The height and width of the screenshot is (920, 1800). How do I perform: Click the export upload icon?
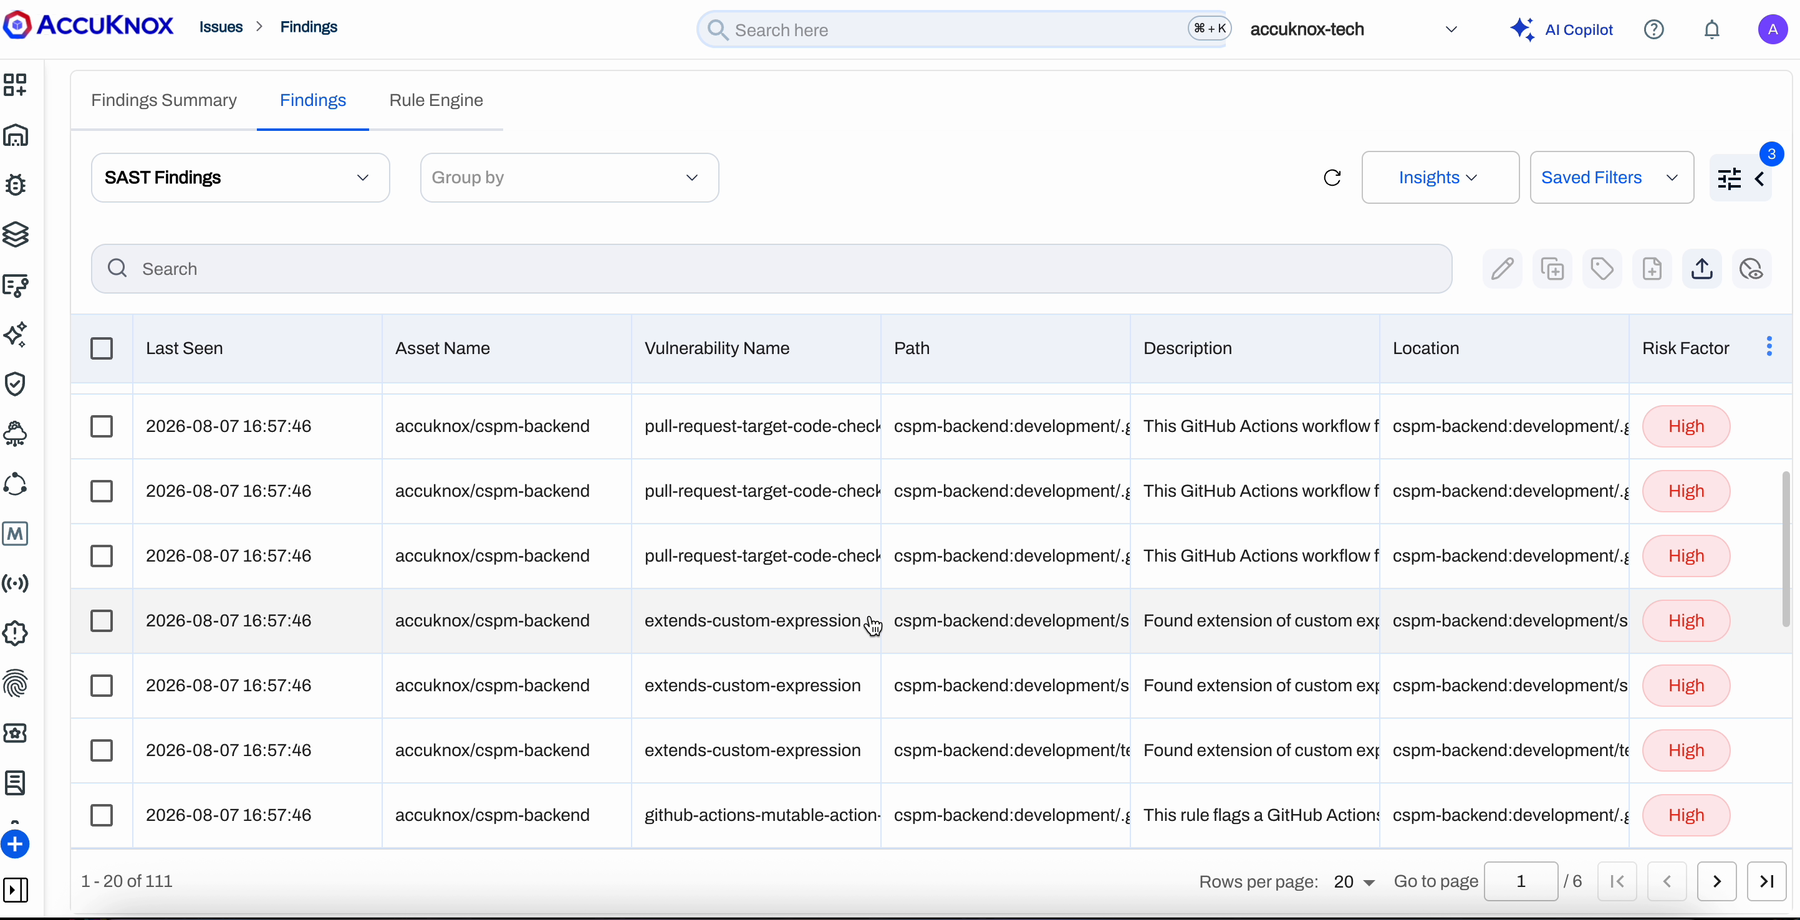click(1702, 269)
